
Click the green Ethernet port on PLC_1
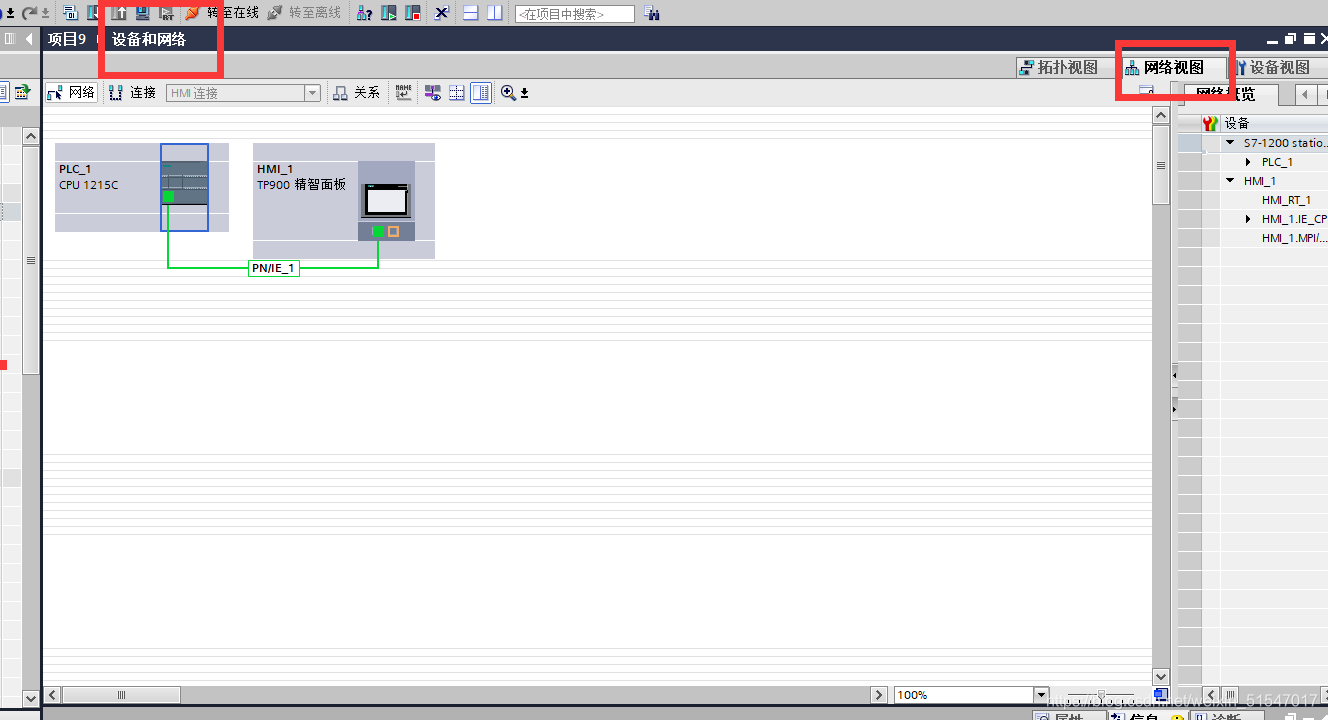click(x=168, y=197)
